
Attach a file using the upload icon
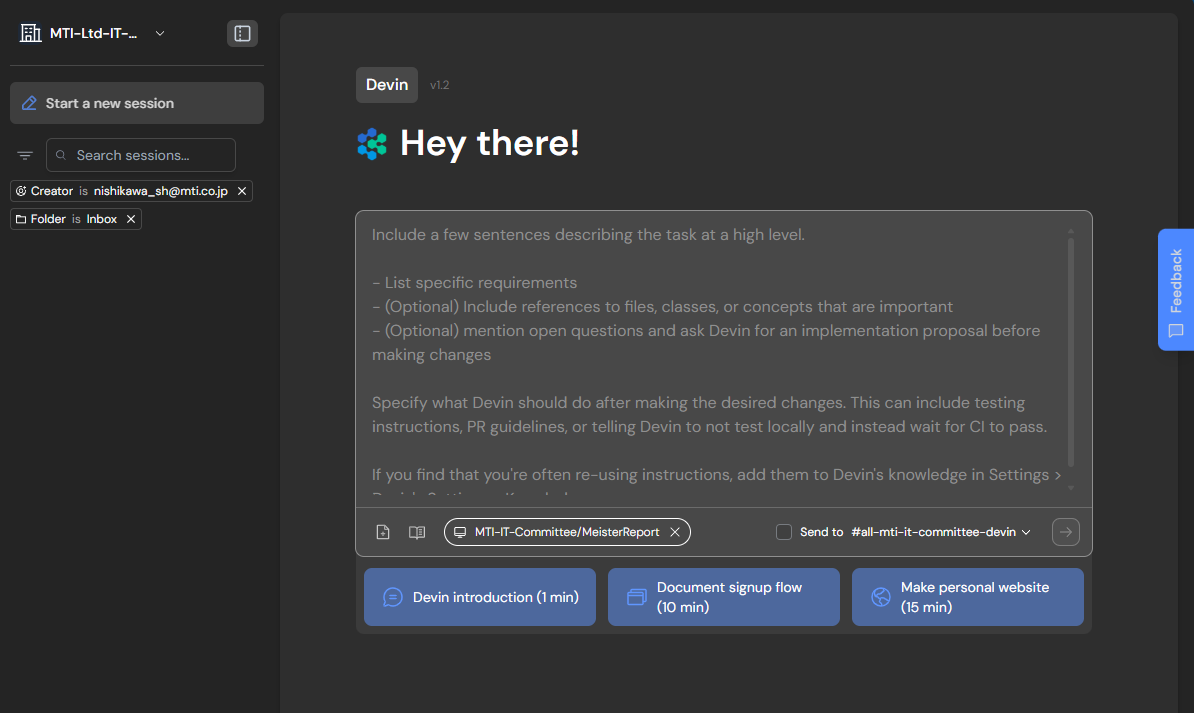(x=383, y=532)
